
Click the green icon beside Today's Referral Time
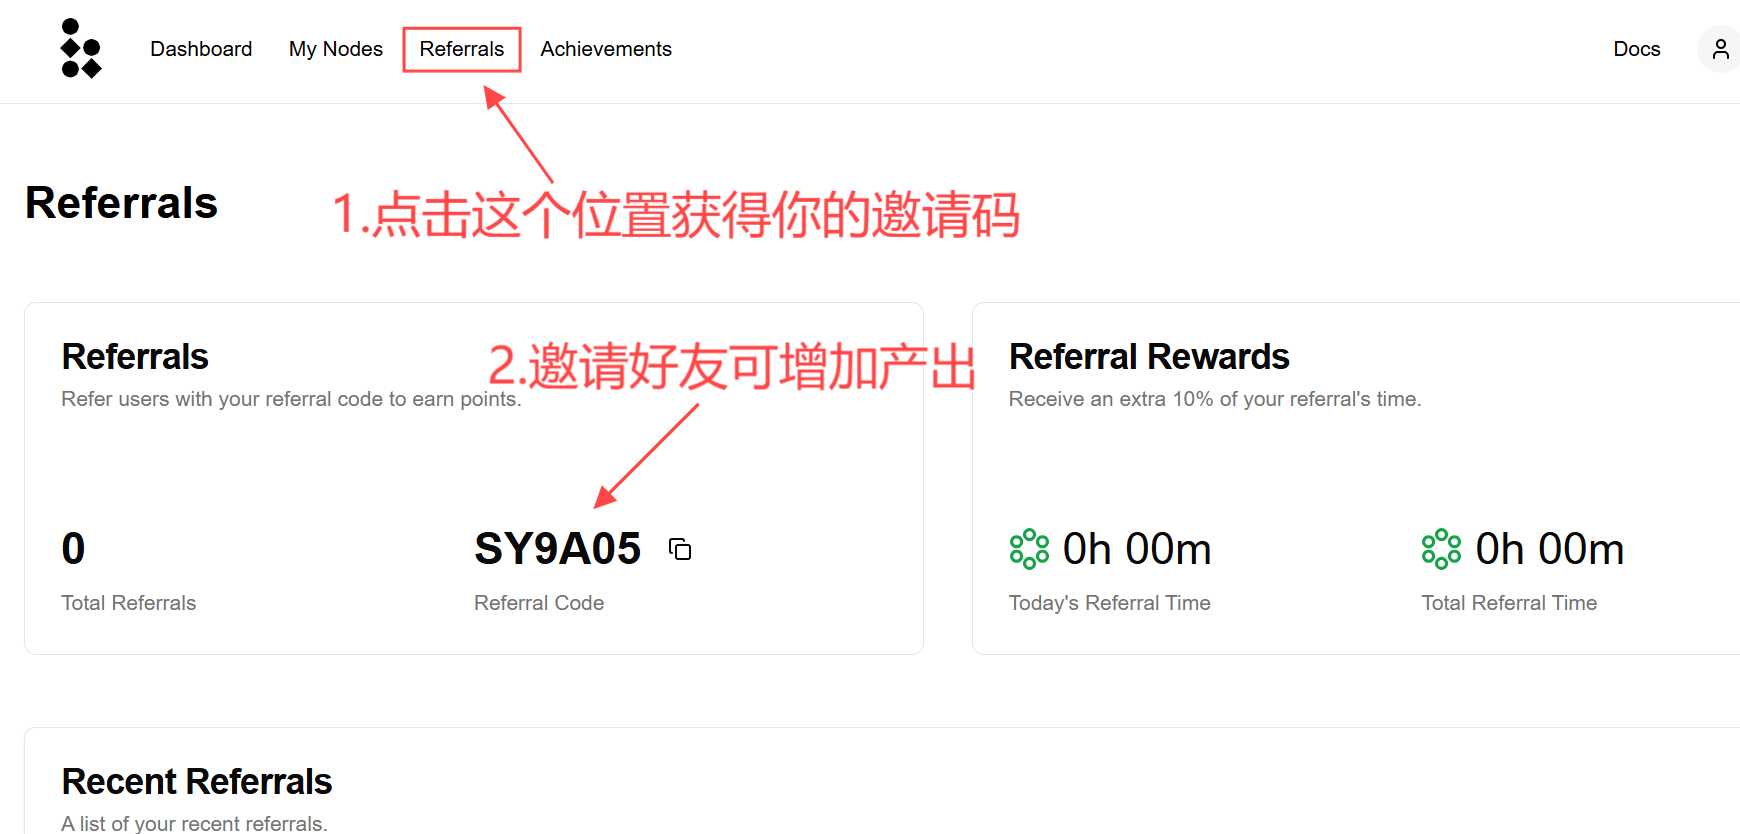(x=1029, y=549)
